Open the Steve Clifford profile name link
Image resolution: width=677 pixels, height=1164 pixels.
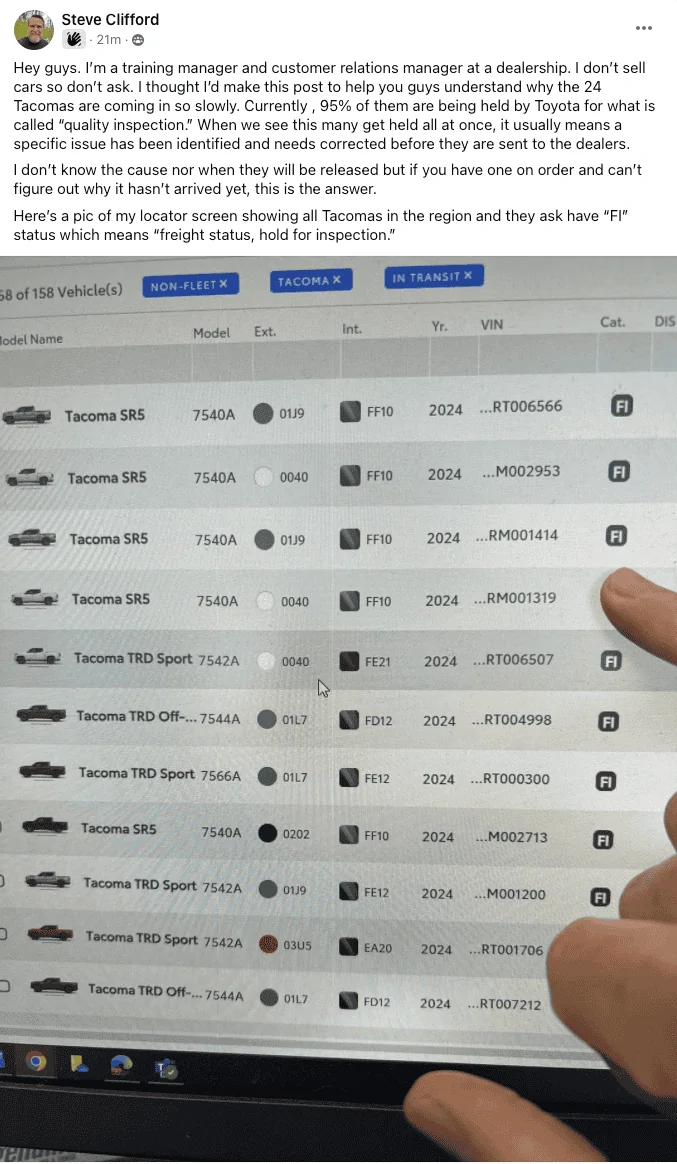point(110,19)
